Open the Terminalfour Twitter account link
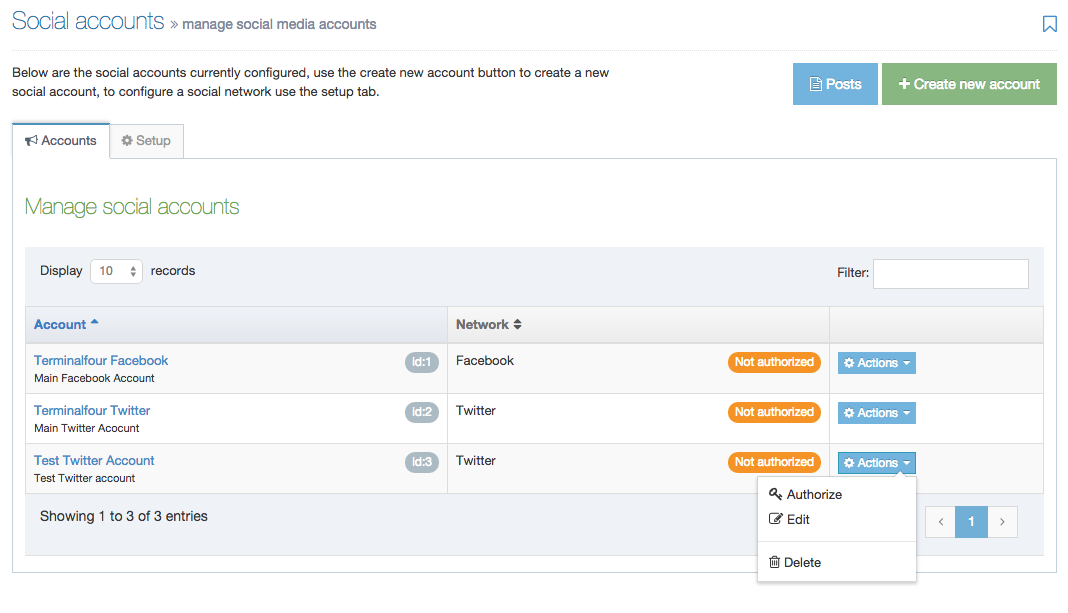The width and height of the screenshot is (1068, 613). [x=92, y=410]
